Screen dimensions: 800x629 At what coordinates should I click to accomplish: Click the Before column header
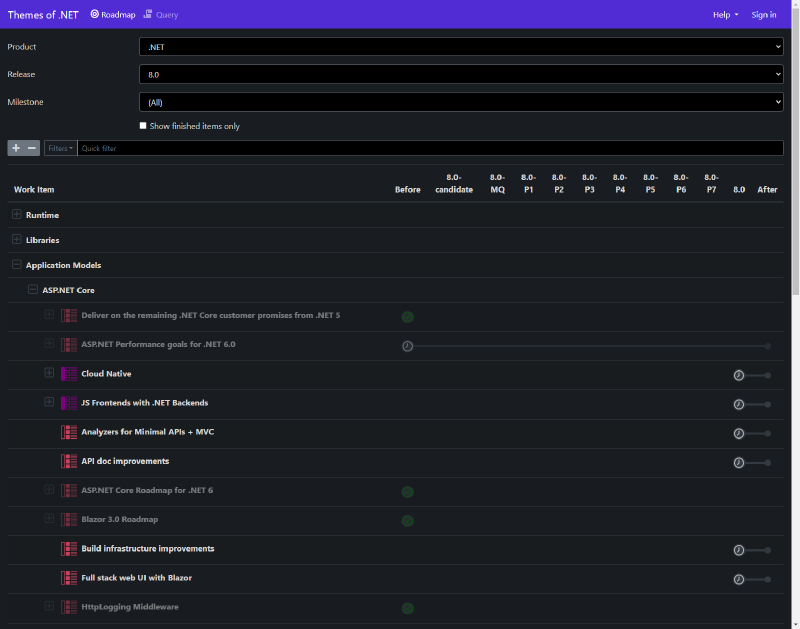click(407, 189)
